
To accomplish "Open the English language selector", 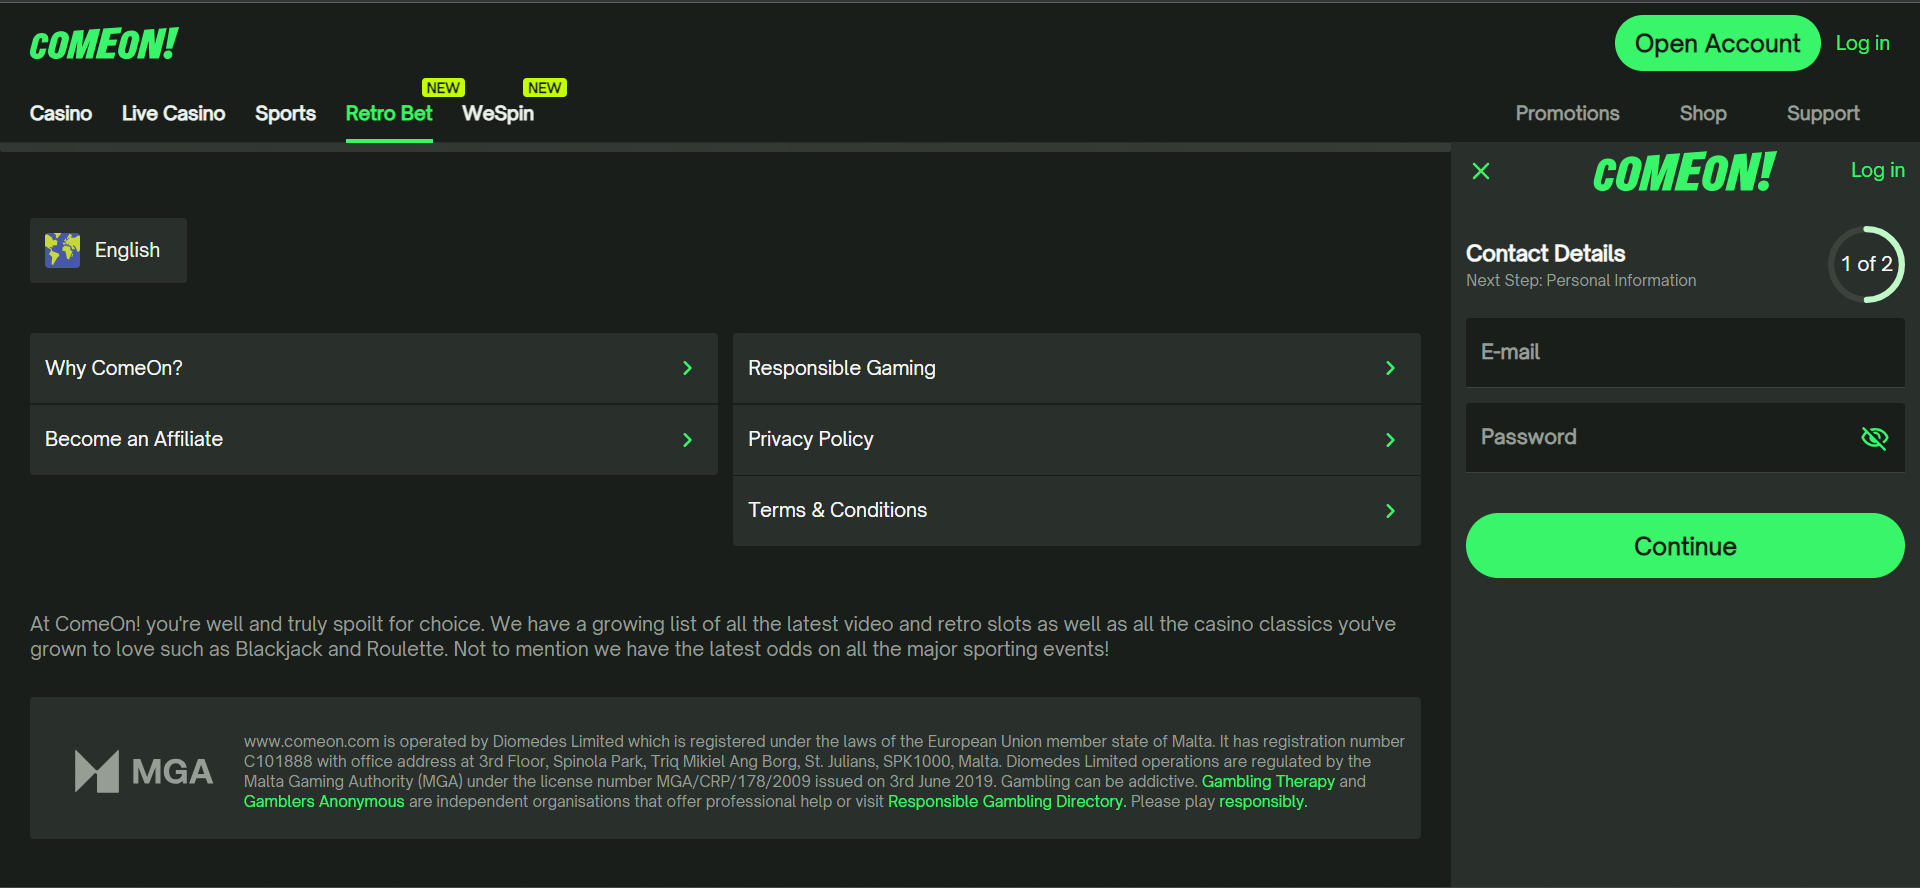I will pos(108,250).
